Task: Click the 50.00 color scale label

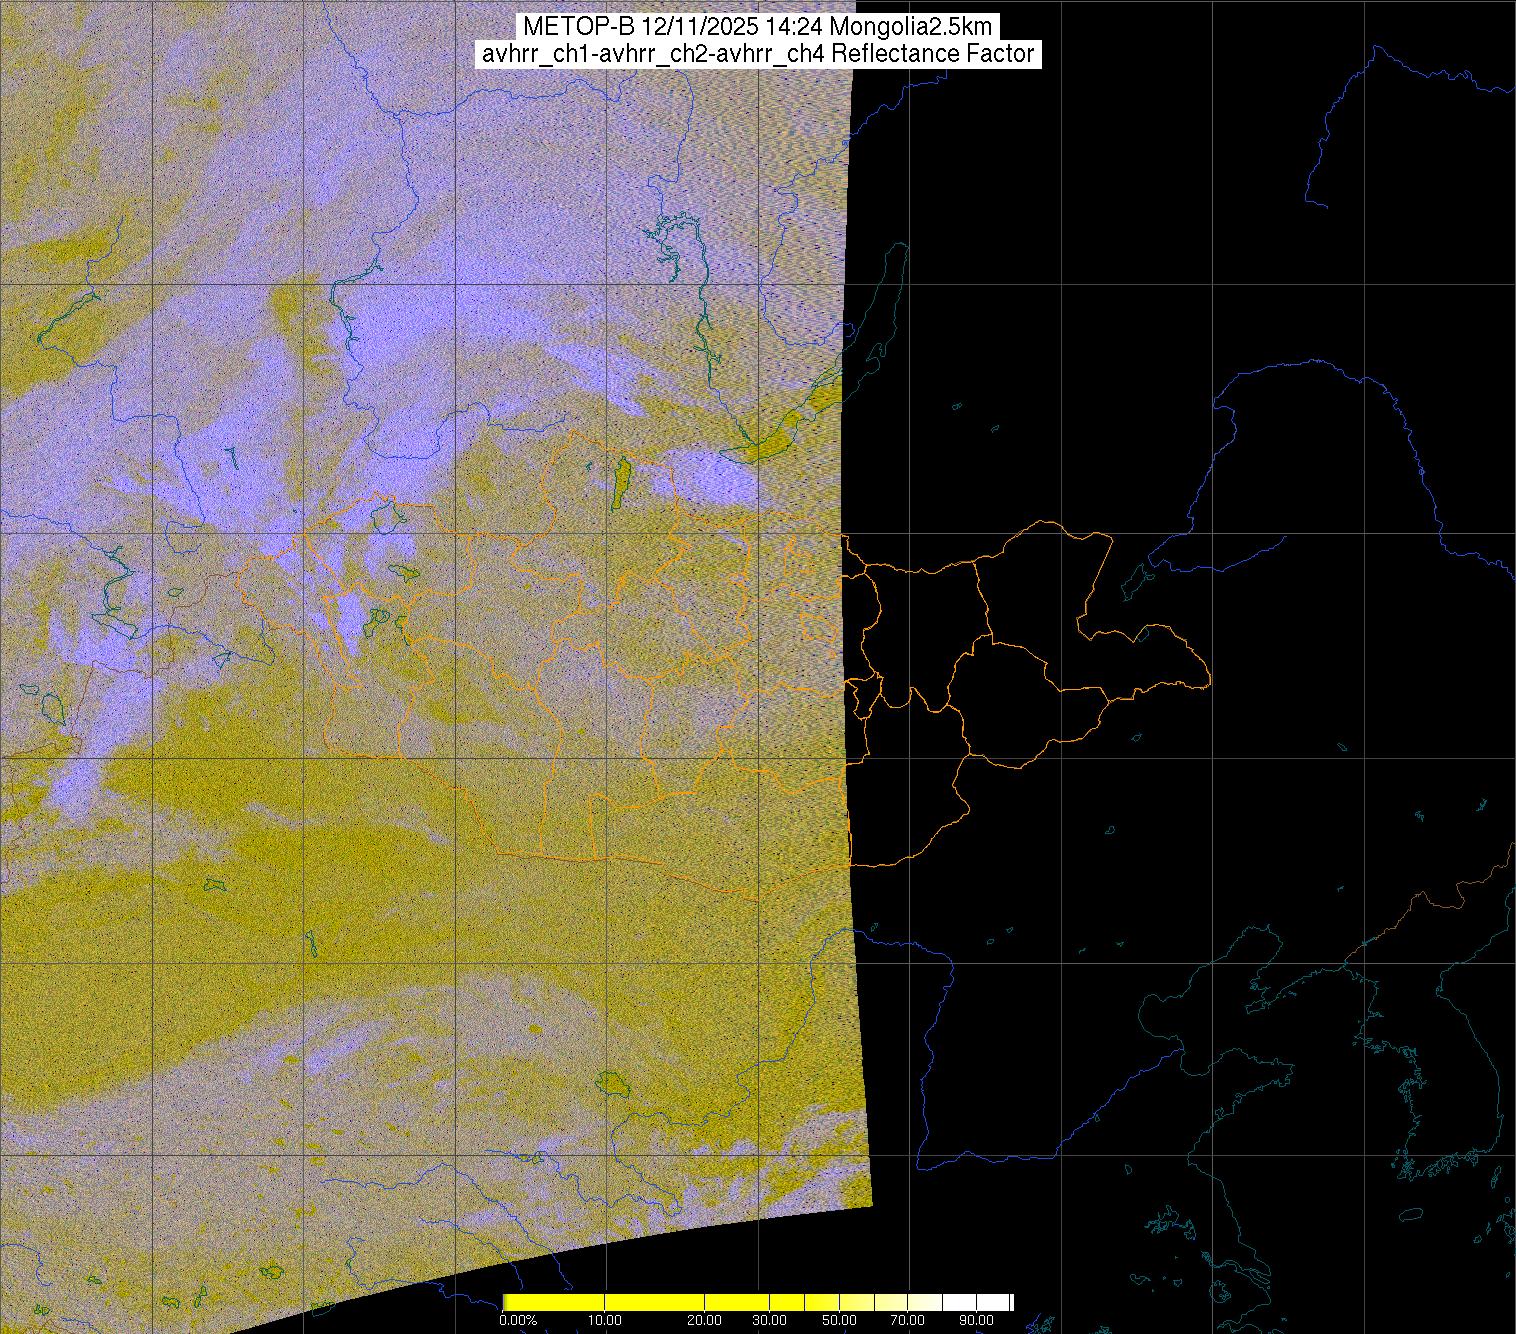Action: (x=840, y=1321)
